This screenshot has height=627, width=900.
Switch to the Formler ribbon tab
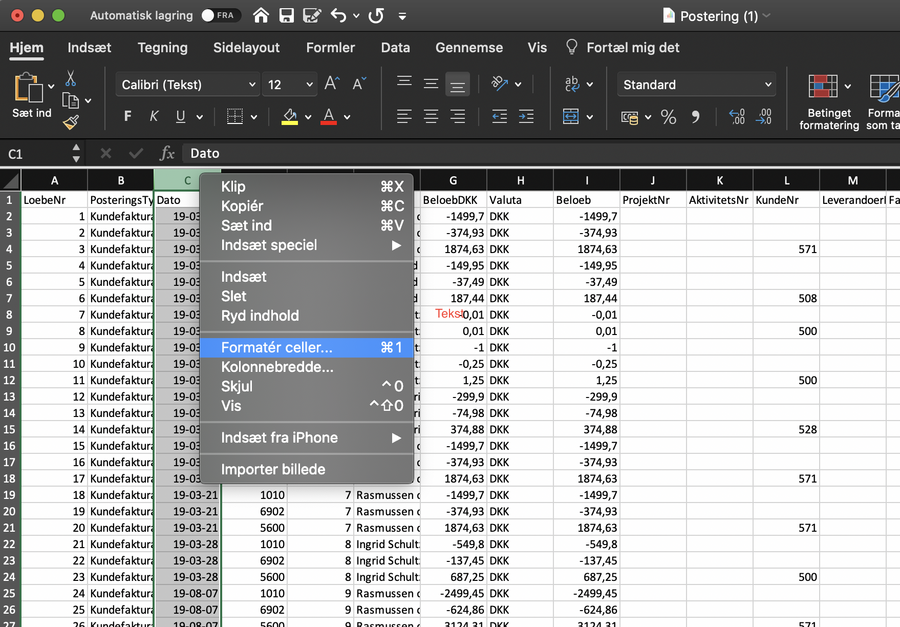(330, 47)
